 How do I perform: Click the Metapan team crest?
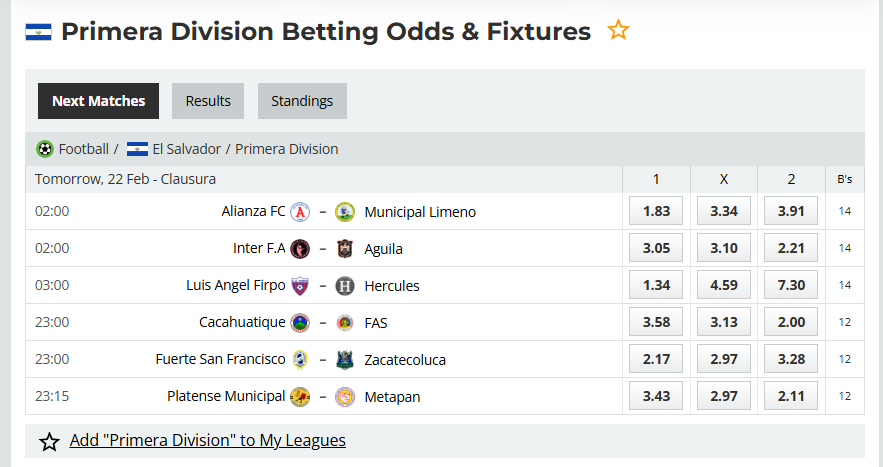tap(345, 397)
